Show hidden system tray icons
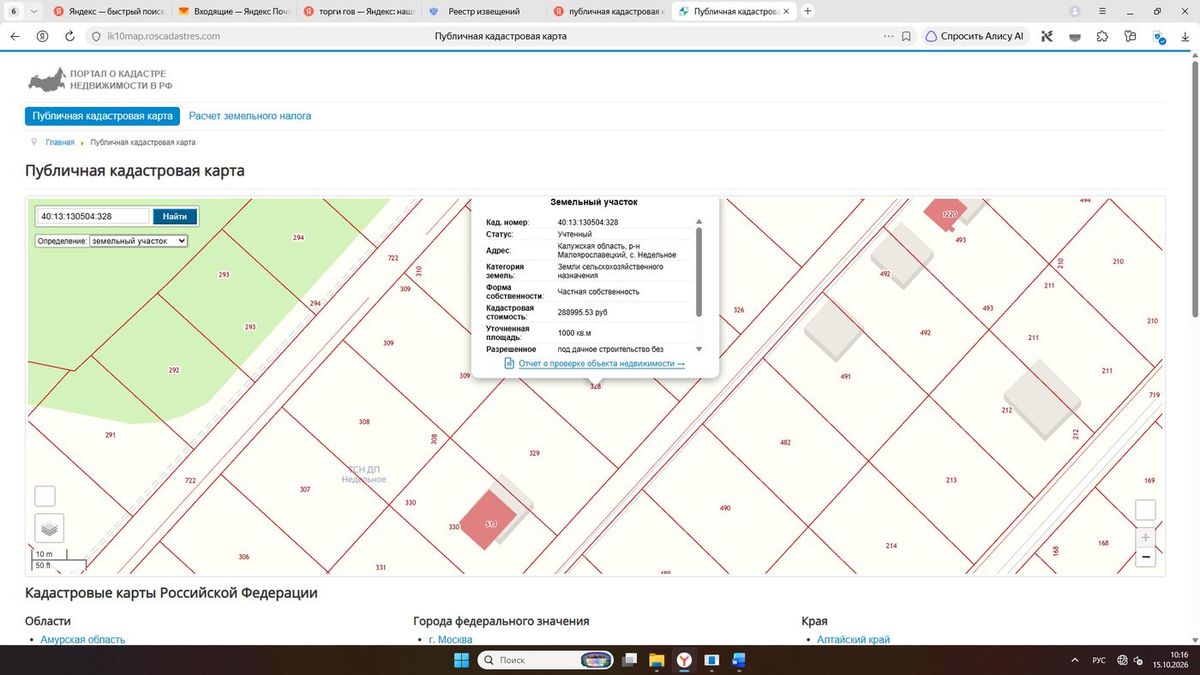1200x675 pixels. [x=1075, y=660]
